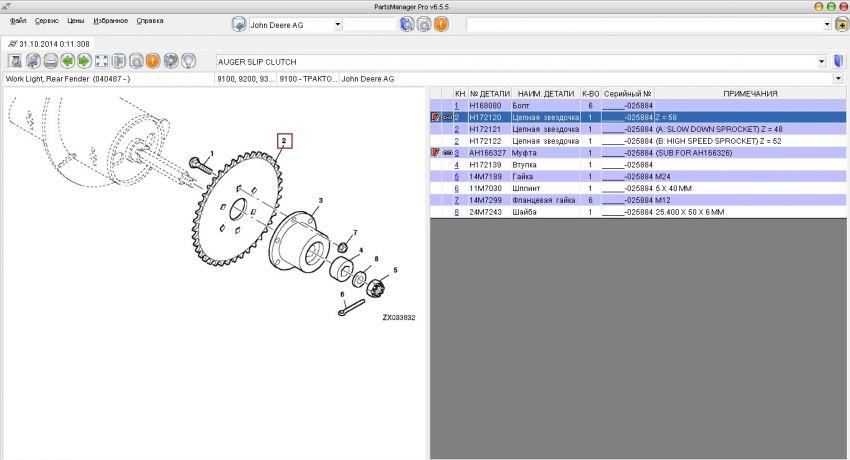Image resolution: width=850 pixels, height=460 pixels.
Task: Select the 11M7030 Шплинт row
Action: 638,188
